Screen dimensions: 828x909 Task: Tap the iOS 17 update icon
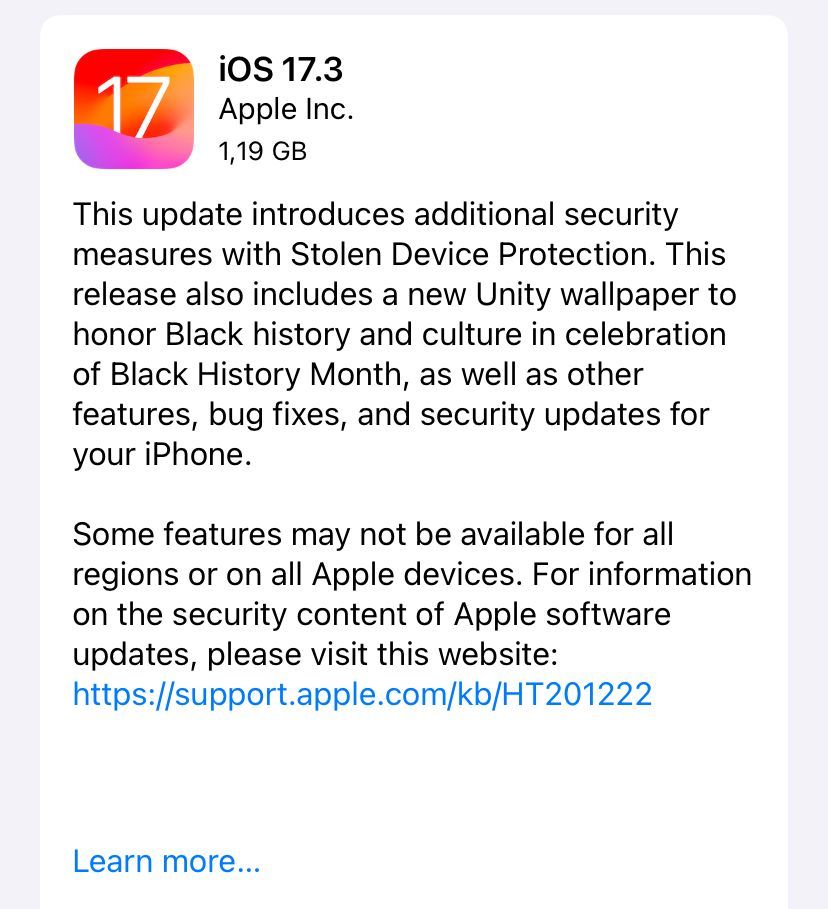point(134,109)
